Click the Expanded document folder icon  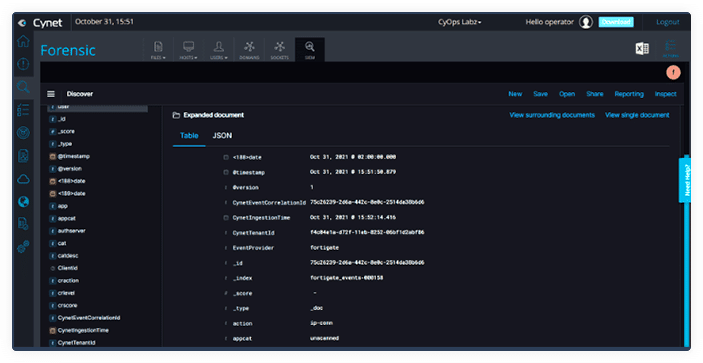point(176,116)
